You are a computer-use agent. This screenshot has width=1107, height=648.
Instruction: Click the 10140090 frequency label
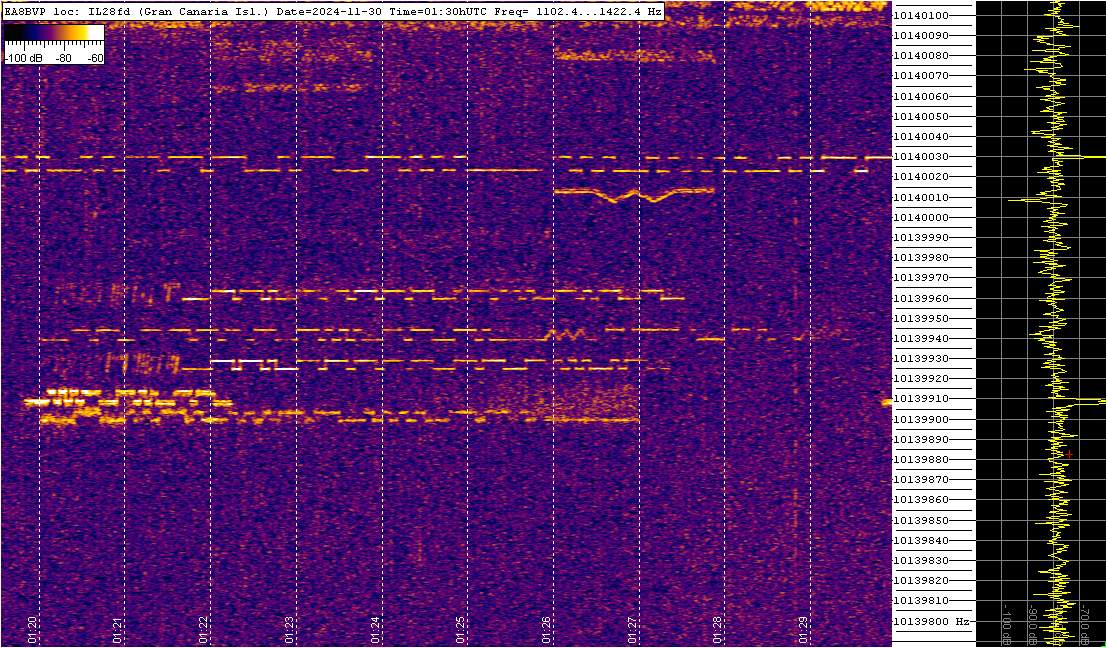[921, 35]
